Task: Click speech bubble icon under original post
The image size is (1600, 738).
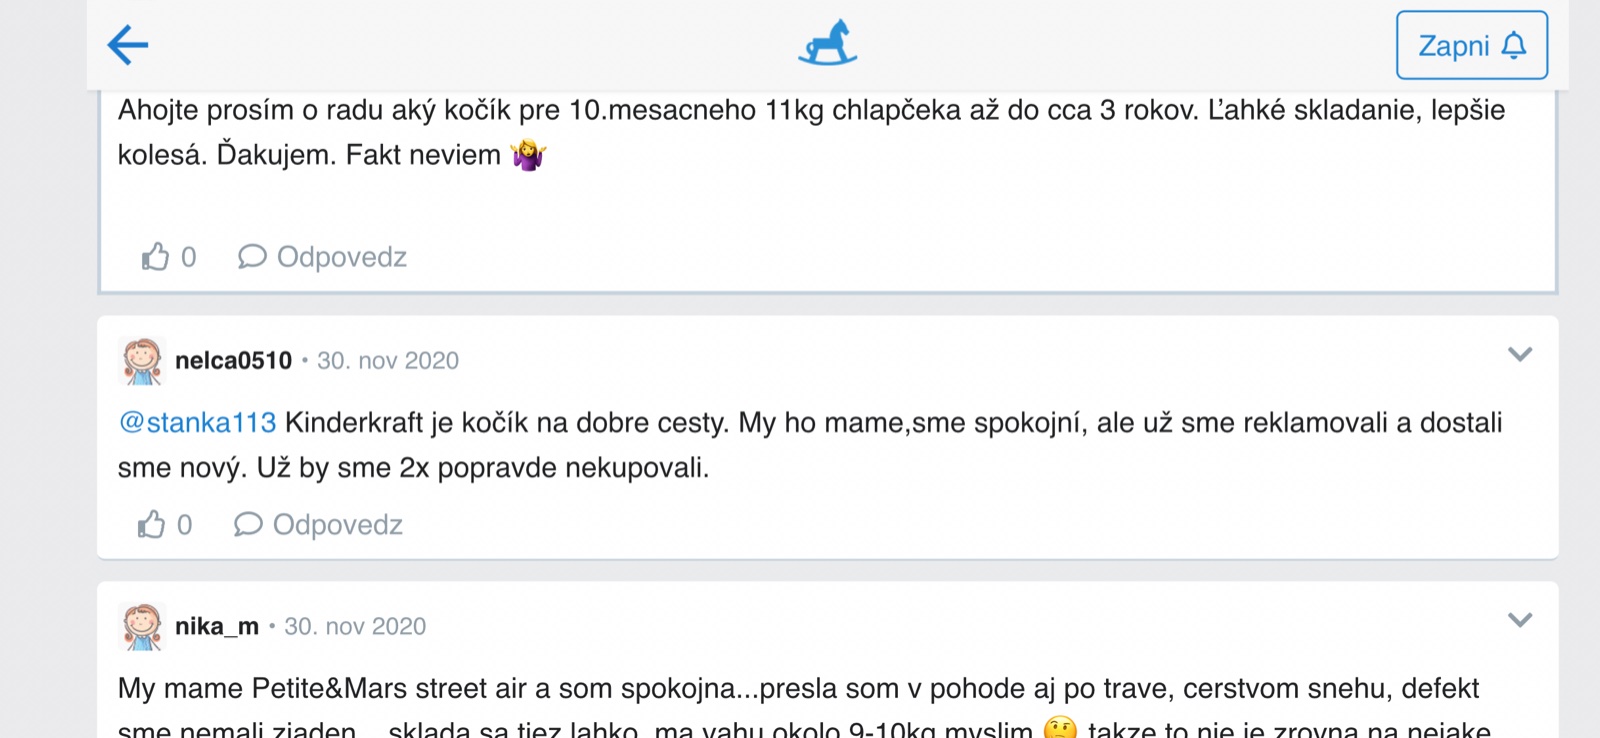Action: [252, 257]
